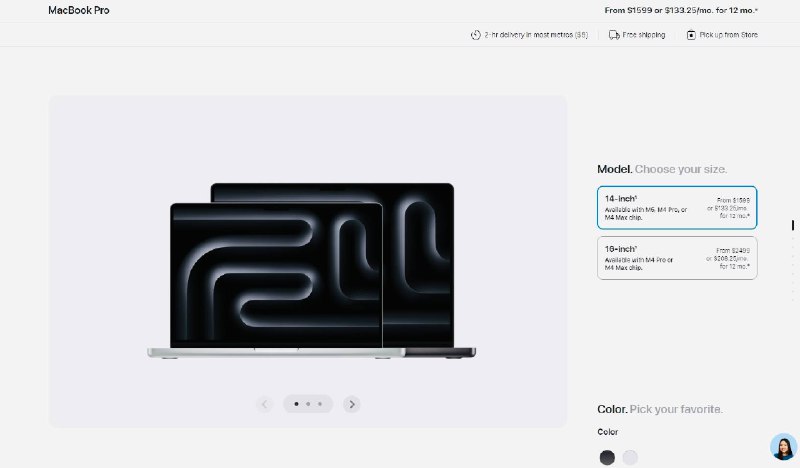Image resolution: width=800 pixels, height=468 pixels.
Task: Open the Pick up from Store link
Action: (729, 35)
